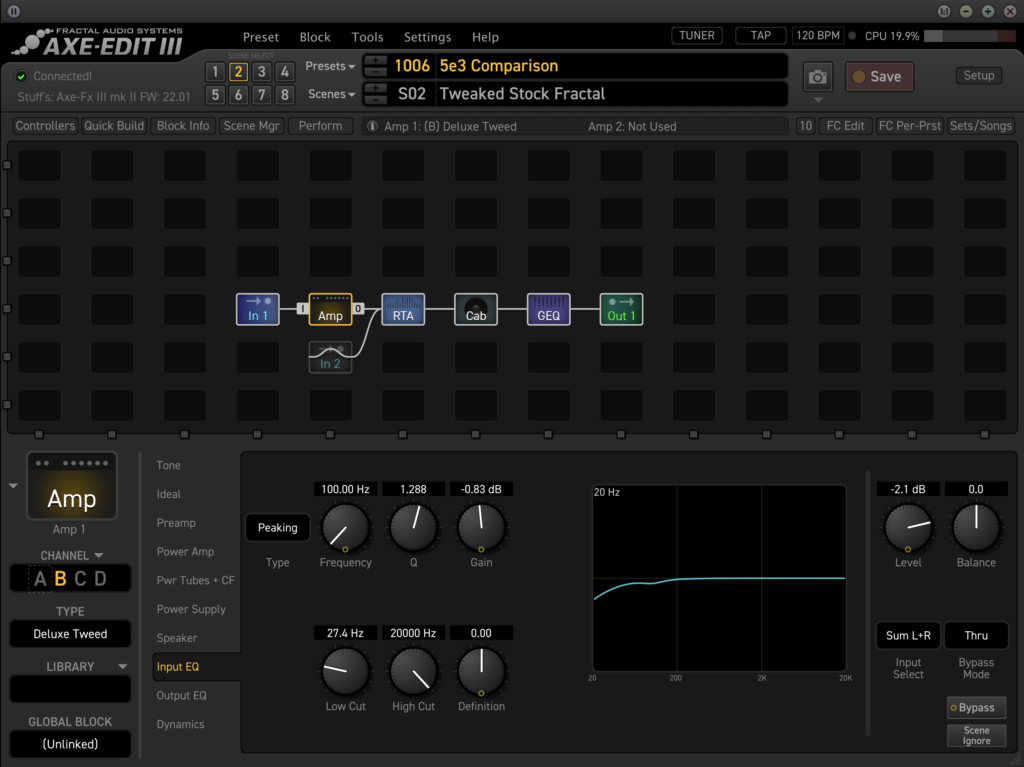
Task: Click the camera snapshot icon
Action: 817,77
